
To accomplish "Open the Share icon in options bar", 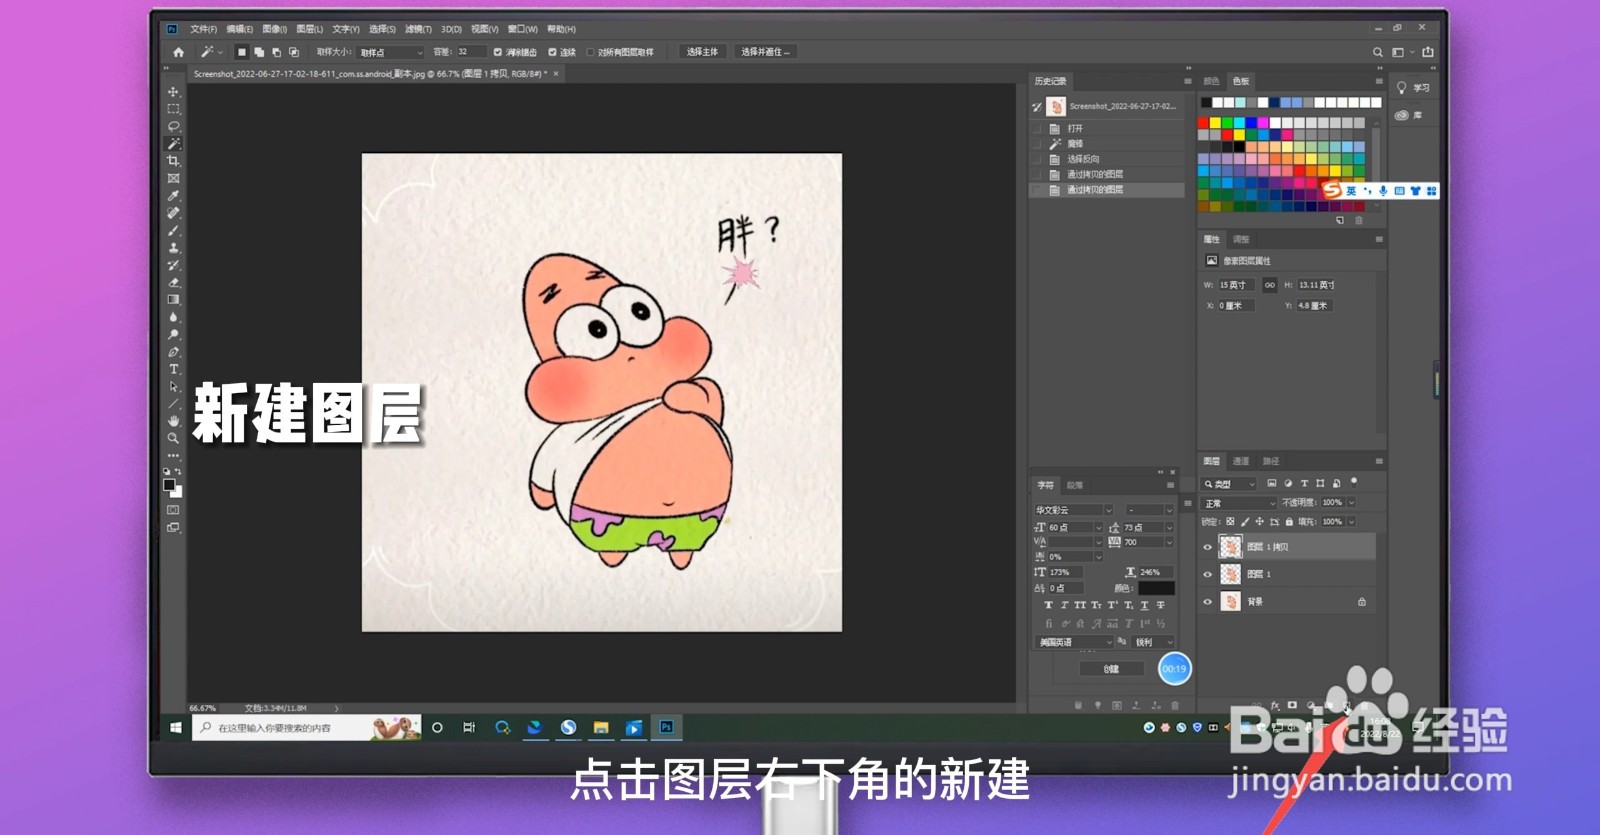I will tap(1428, 52).
